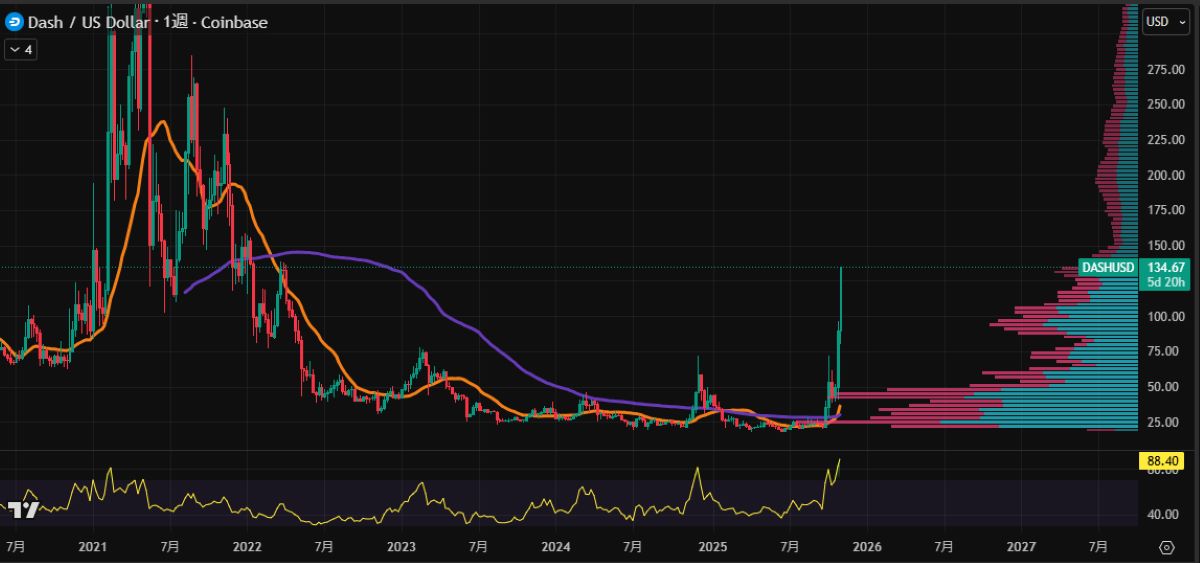This screenshot has width=1200, height=563.
Task: Click the 250.00 price scale label
Action: click(x=1164, y=104)
